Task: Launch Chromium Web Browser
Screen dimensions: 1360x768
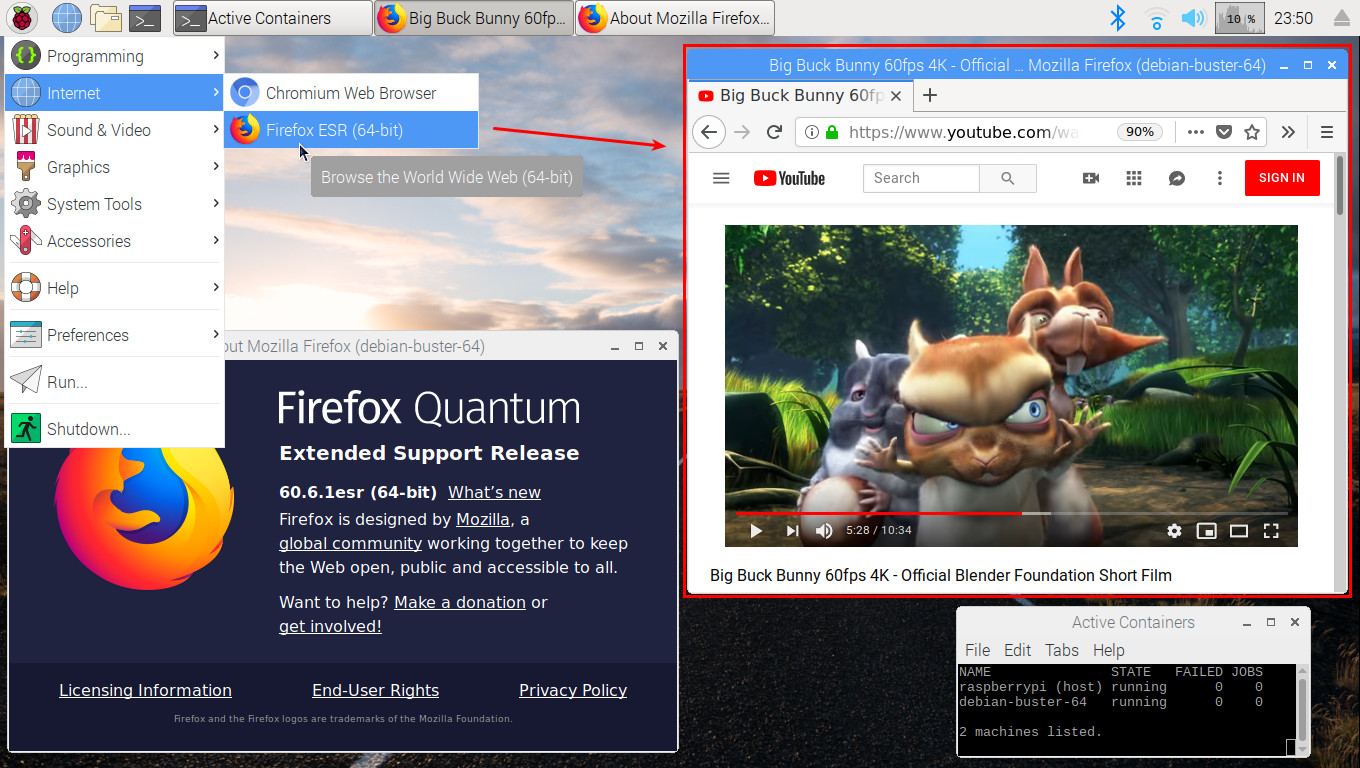Action: tap(351, 93)
